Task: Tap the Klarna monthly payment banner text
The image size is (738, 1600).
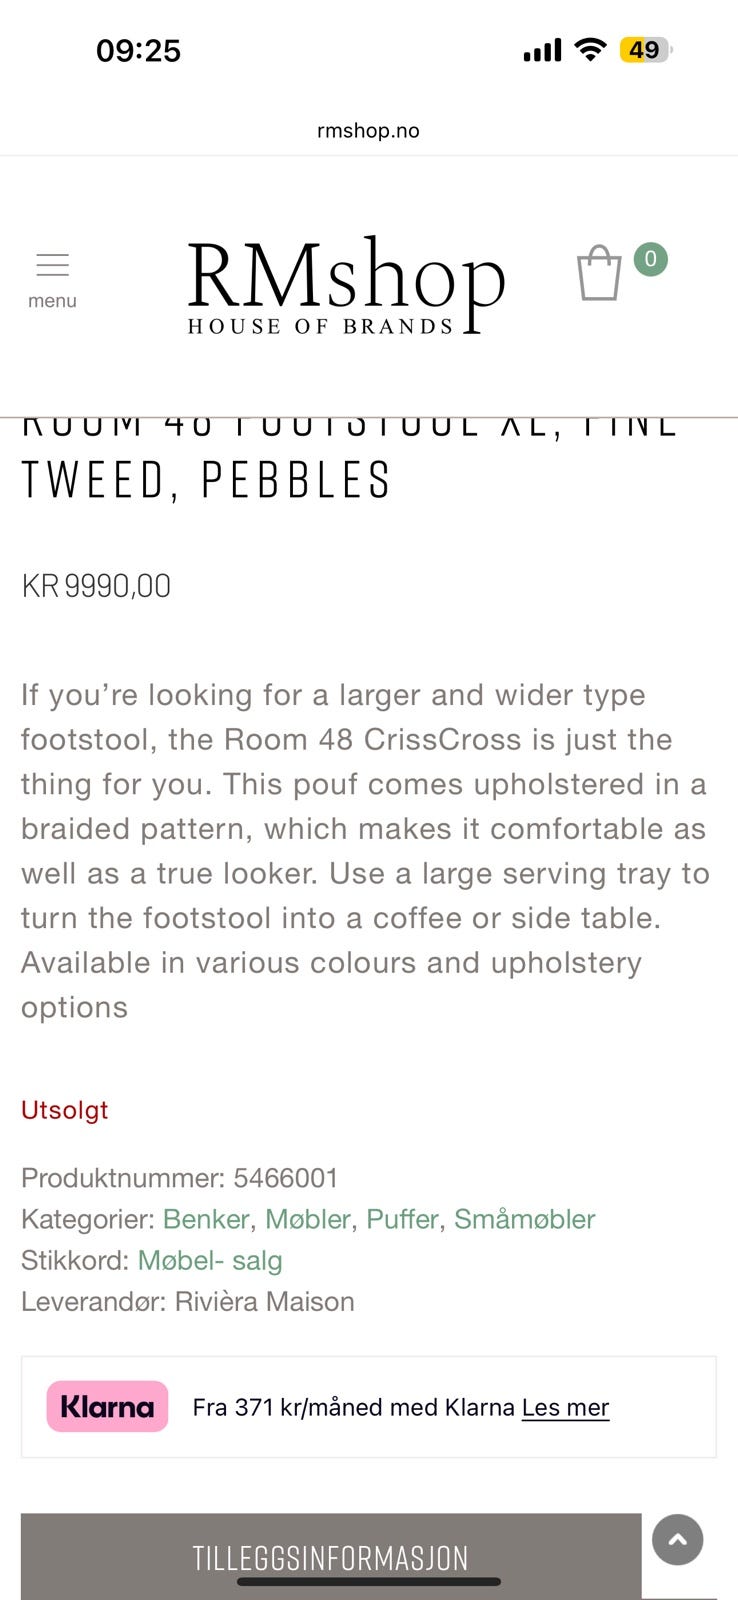Action: (355, 1407)
